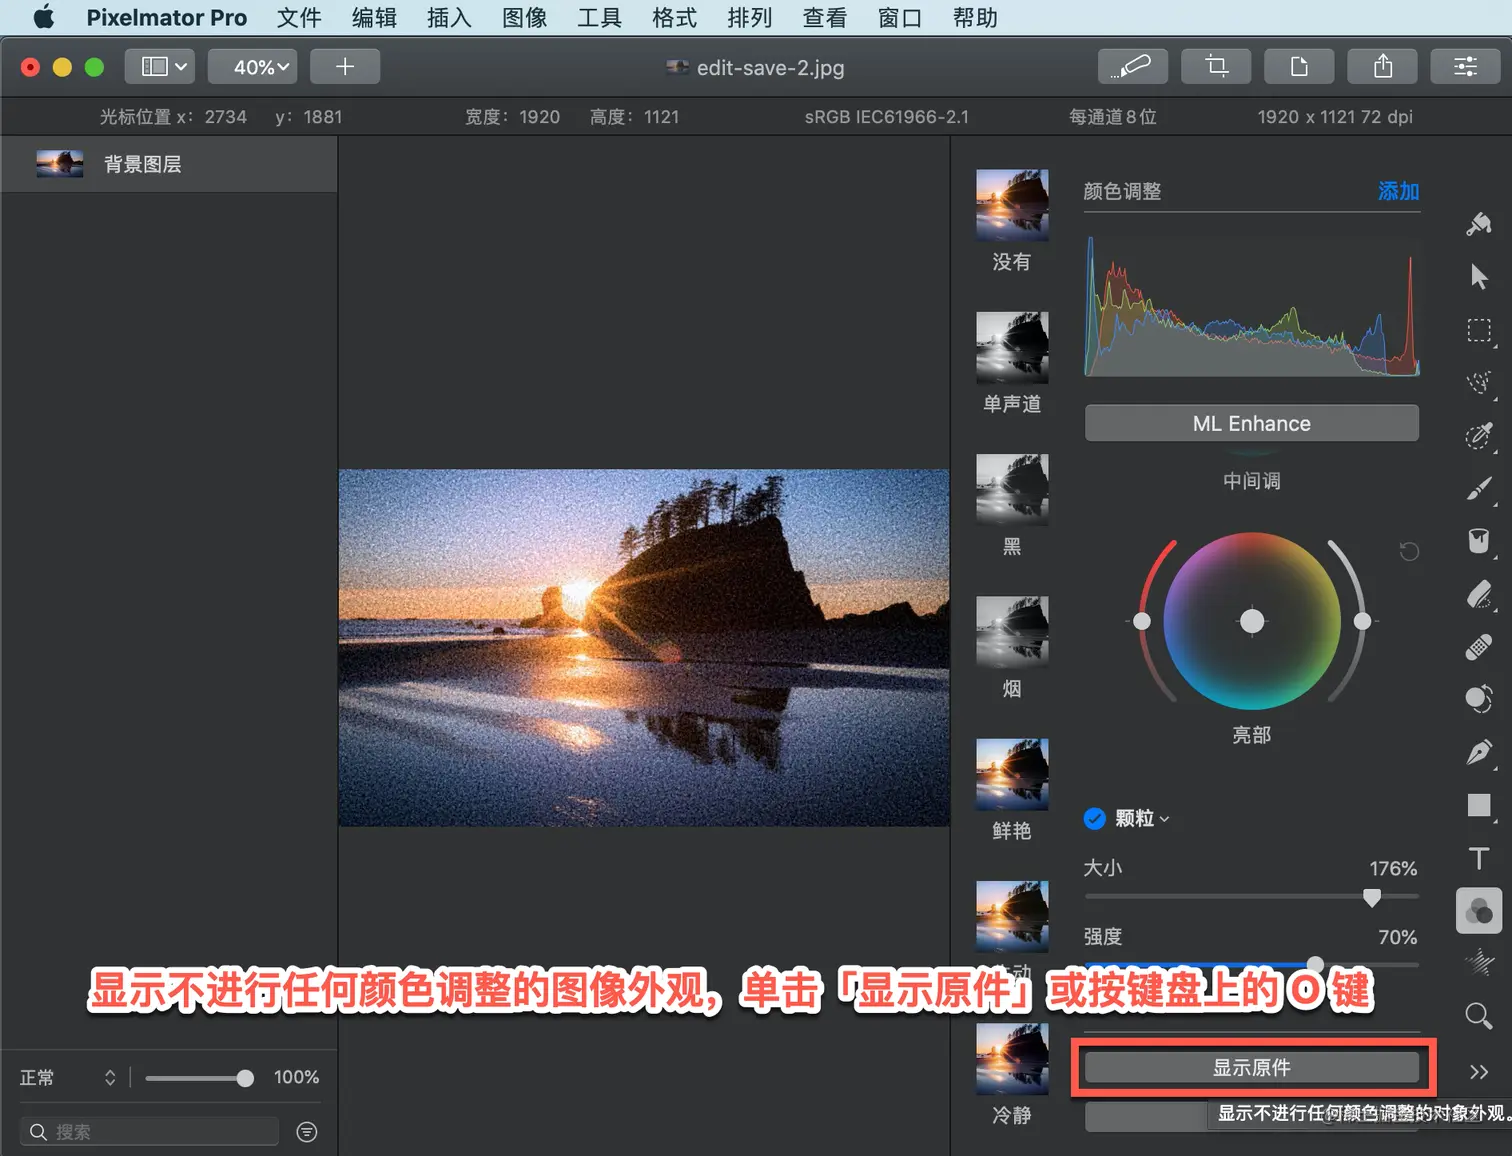Viewport: 1512px width, 1156px height.
Task: Select the dashed-circle eyedropper selection tool
Action: (x=1479, y=436)
